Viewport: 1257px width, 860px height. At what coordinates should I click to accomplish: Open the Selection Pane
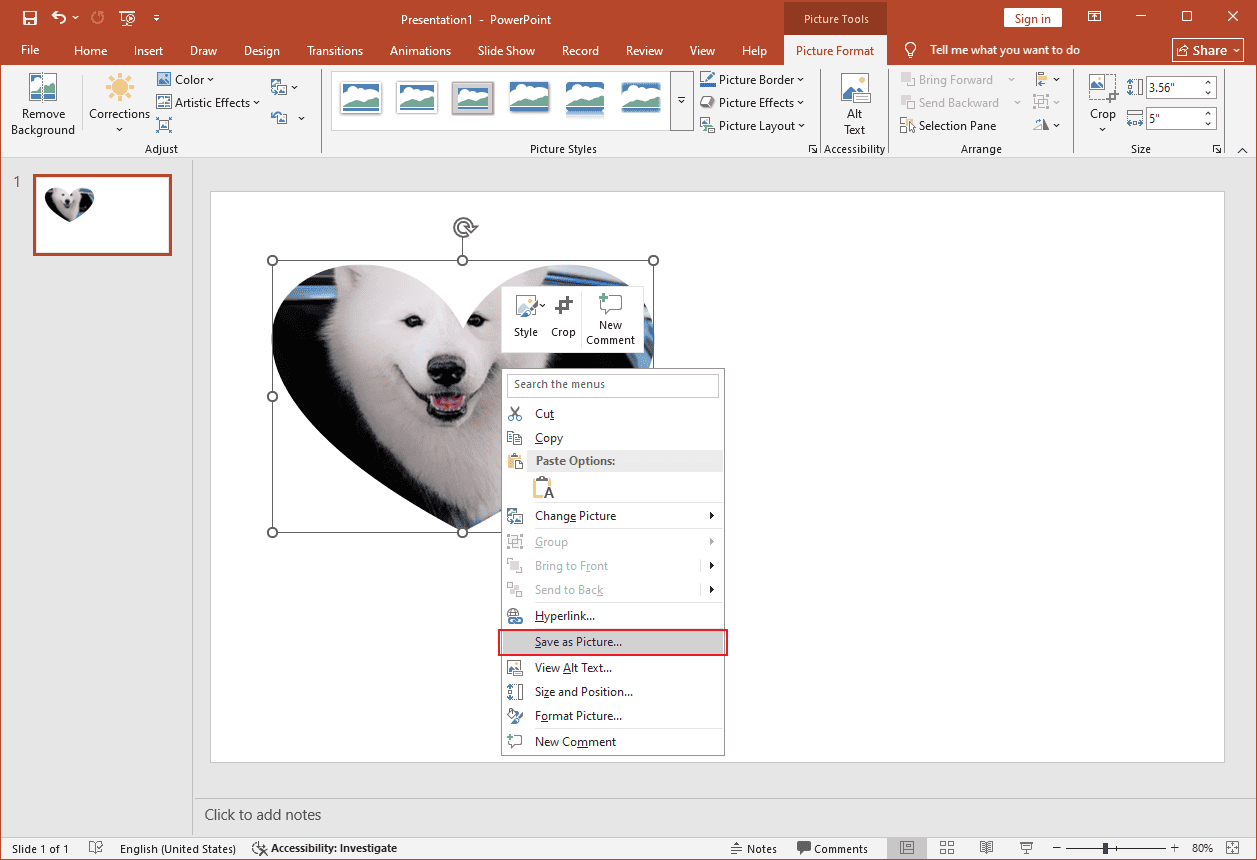[x=948, y=125]
